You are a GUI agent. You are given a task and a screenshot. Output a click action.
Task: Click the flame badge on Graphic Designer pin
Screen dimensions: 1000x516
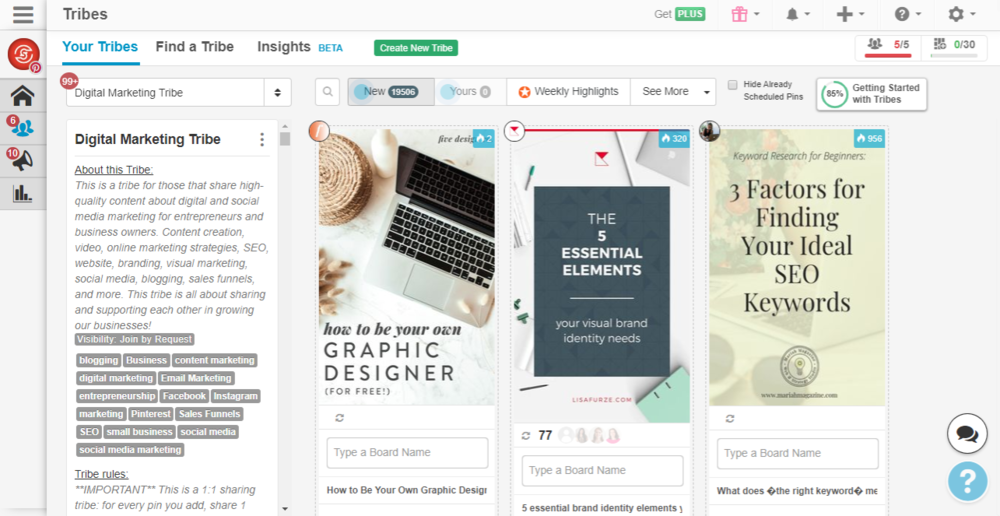pos(483,138)
